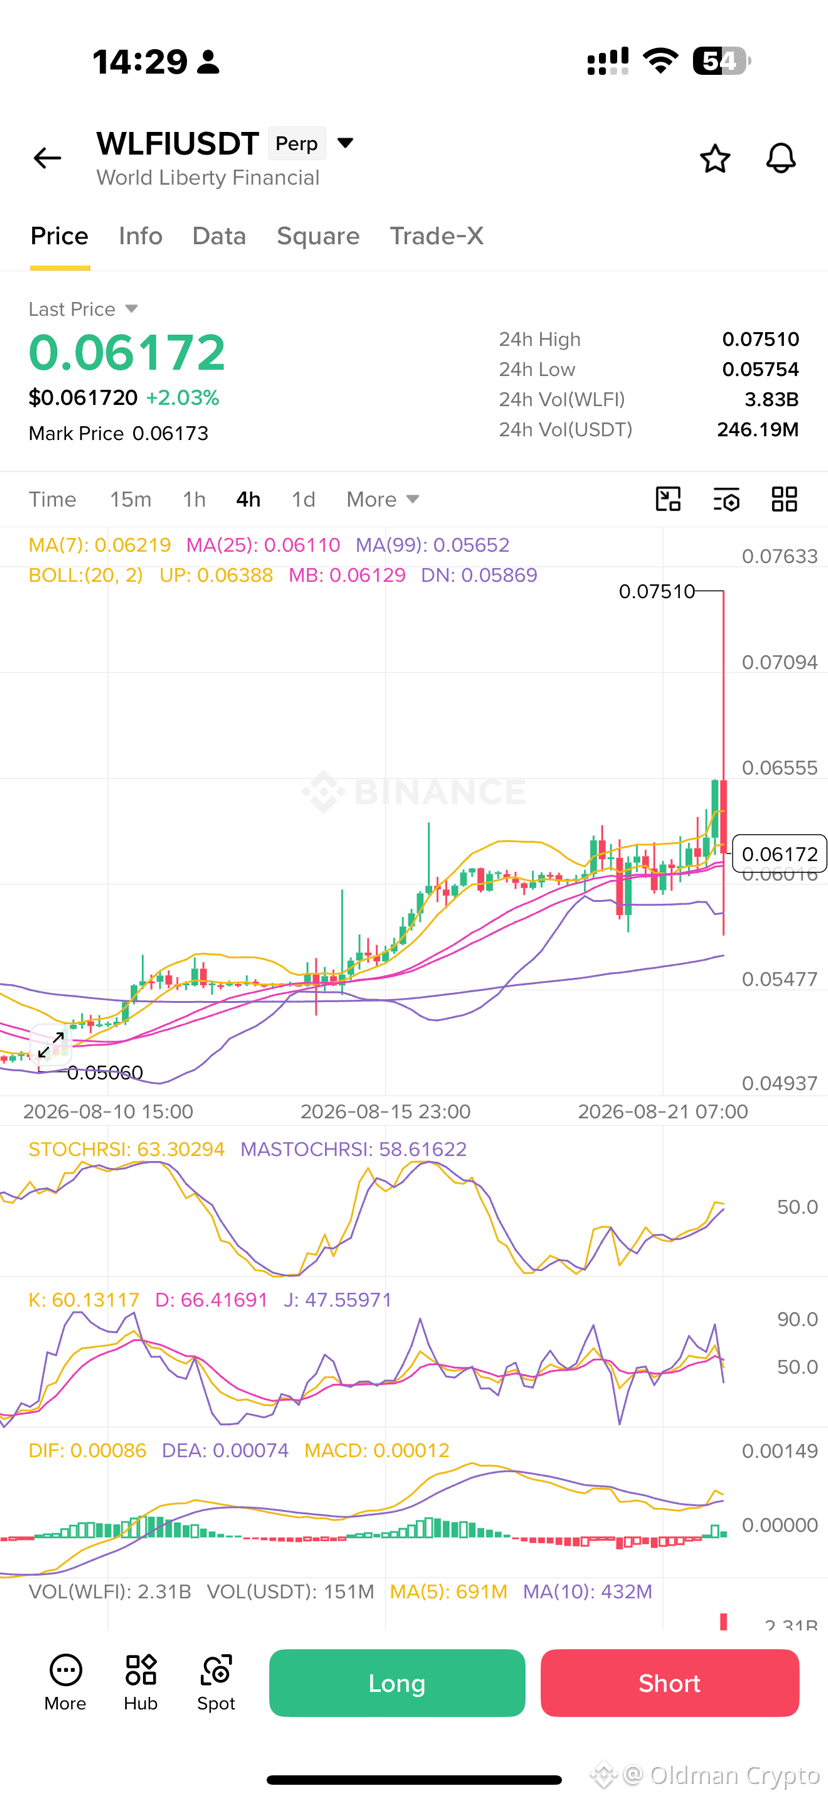
Task: Tap the 24h High 0.07510 value
Action: point(760,339)
